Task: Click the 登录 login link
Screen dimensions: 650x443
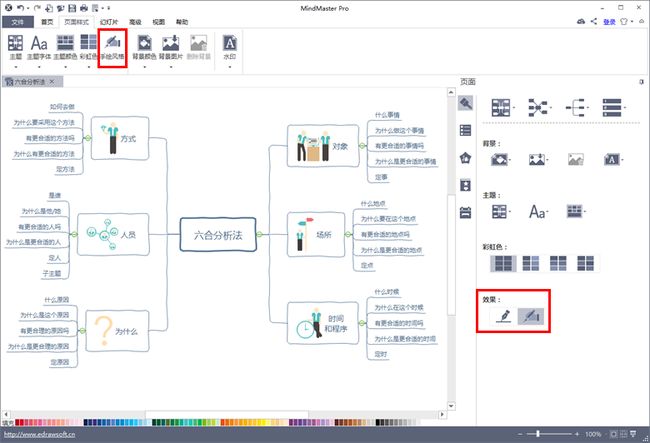Action: click(x=609, y=22)
